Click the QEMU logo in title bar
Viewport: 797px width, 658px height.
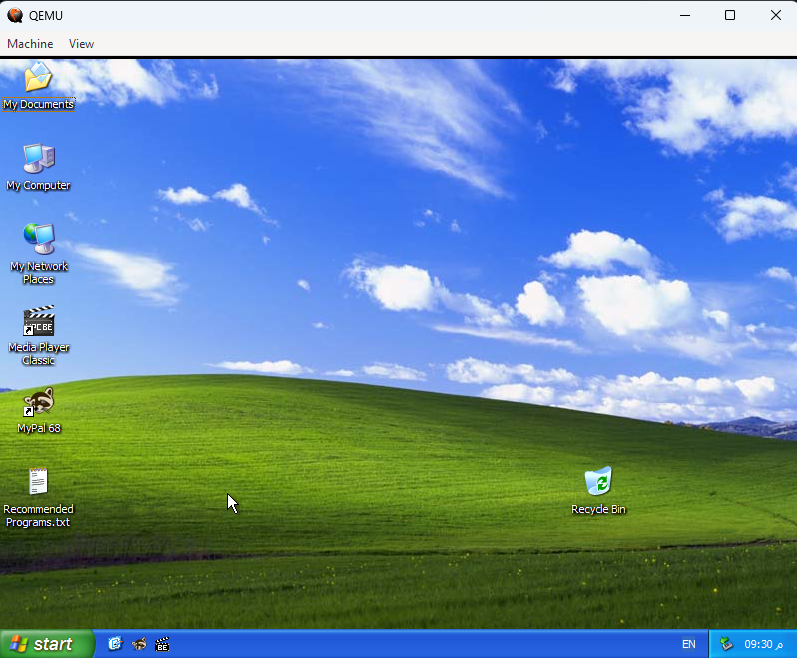pyautogui.click(x=15, y=15)
